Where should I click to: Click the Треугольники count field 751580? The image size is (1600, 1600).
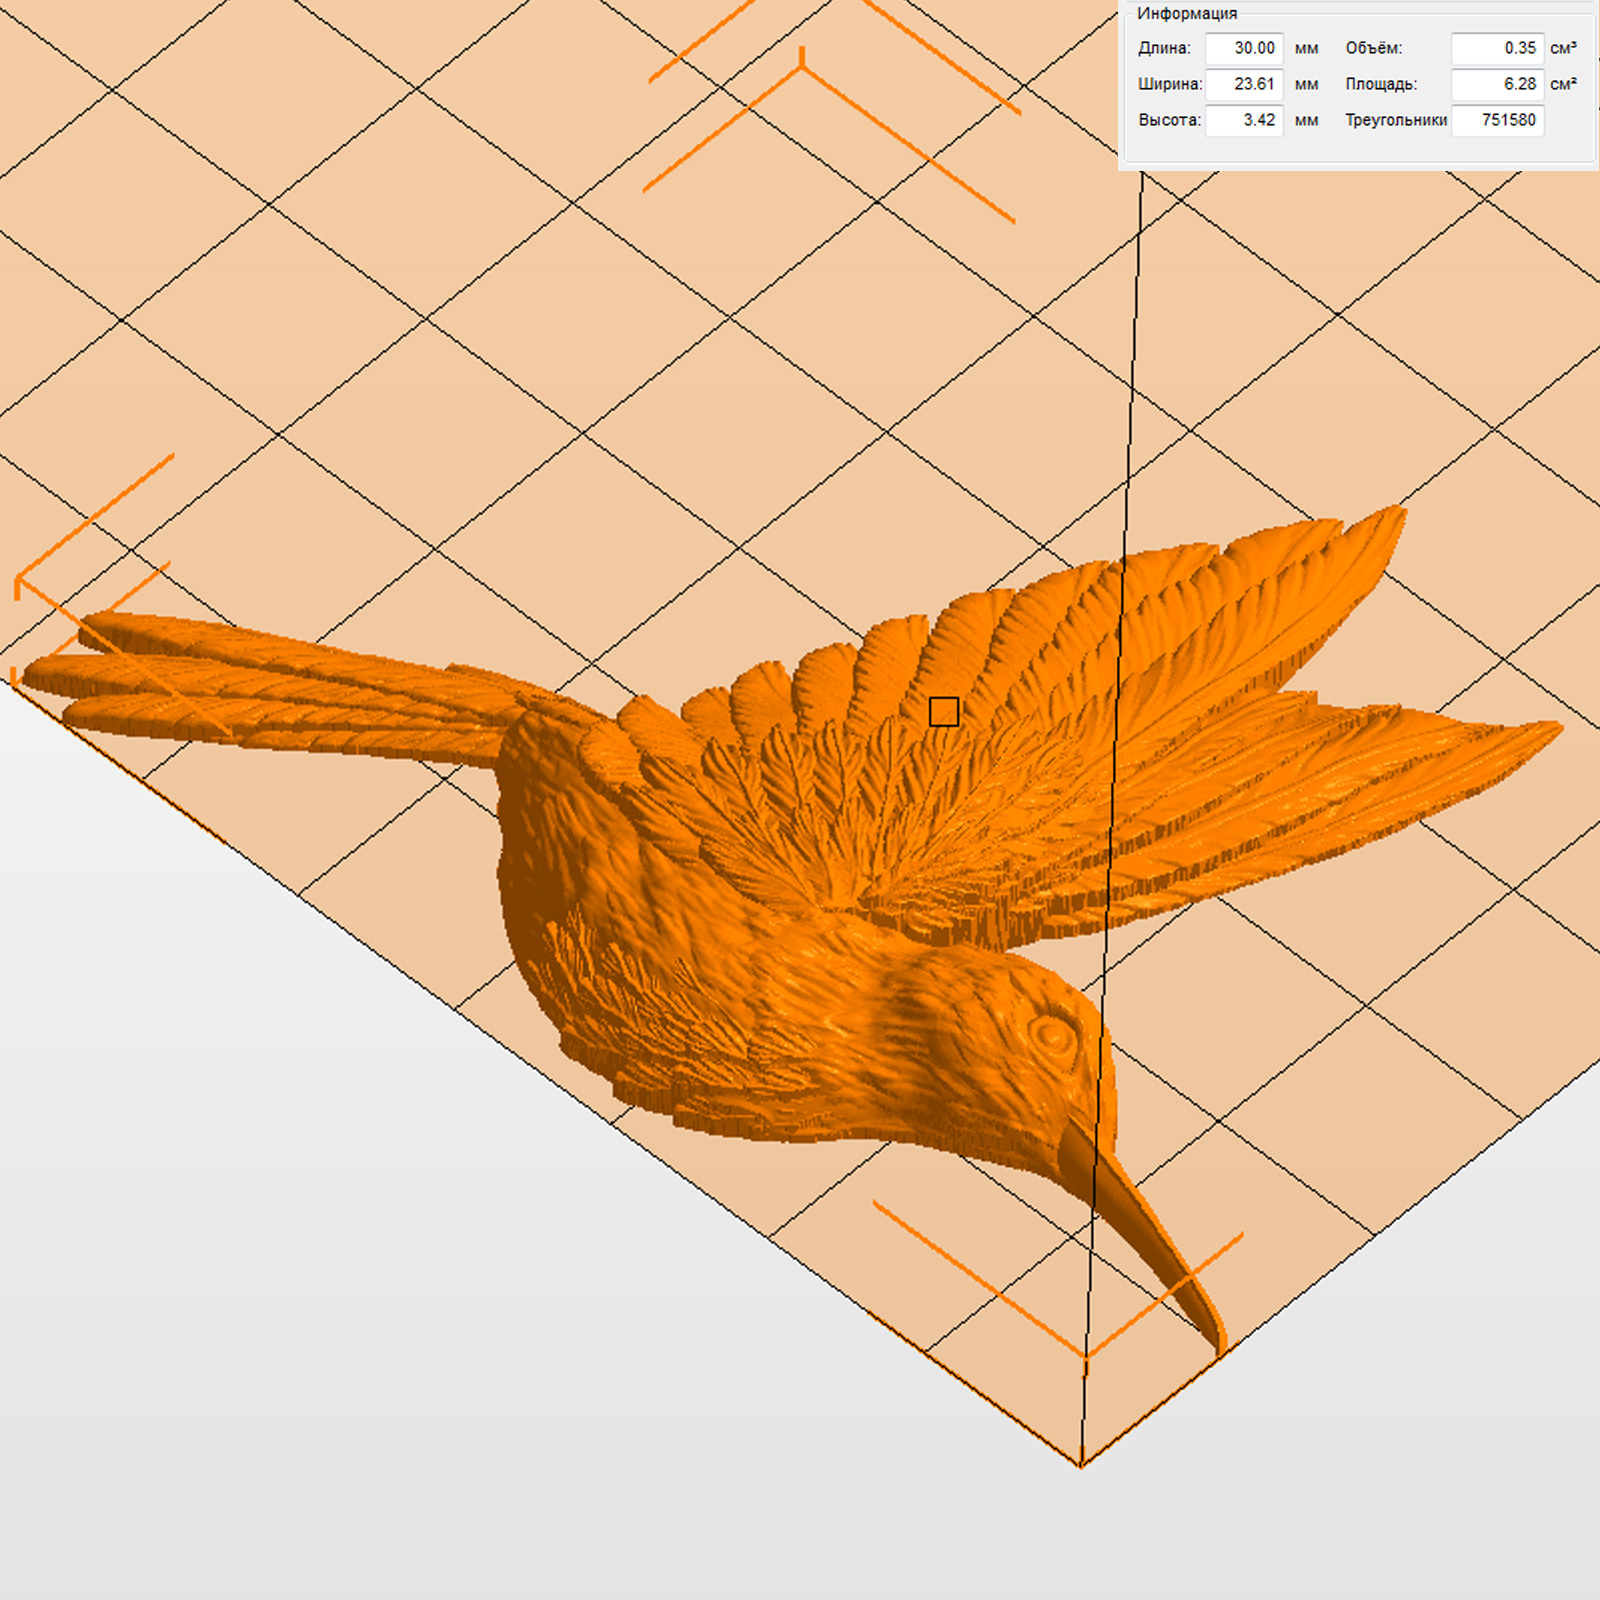point(1497,120)
